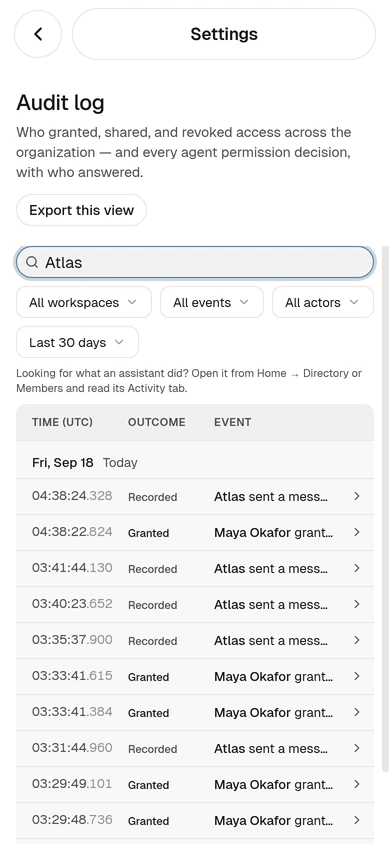Open the All actors filter dropdown

coord(323,303)
